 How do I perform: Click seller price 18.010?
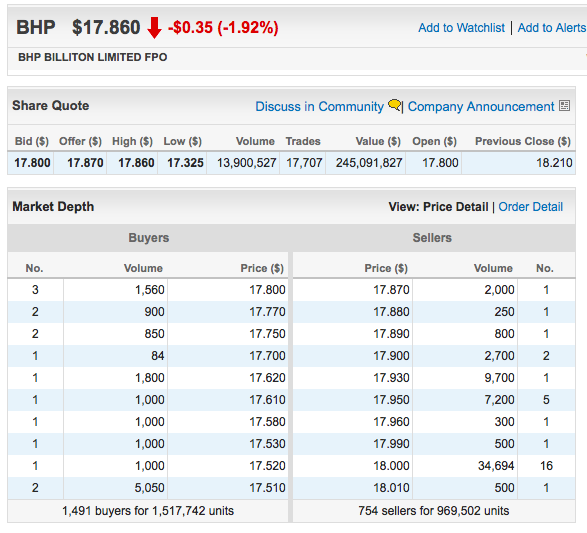click(391, 488)
